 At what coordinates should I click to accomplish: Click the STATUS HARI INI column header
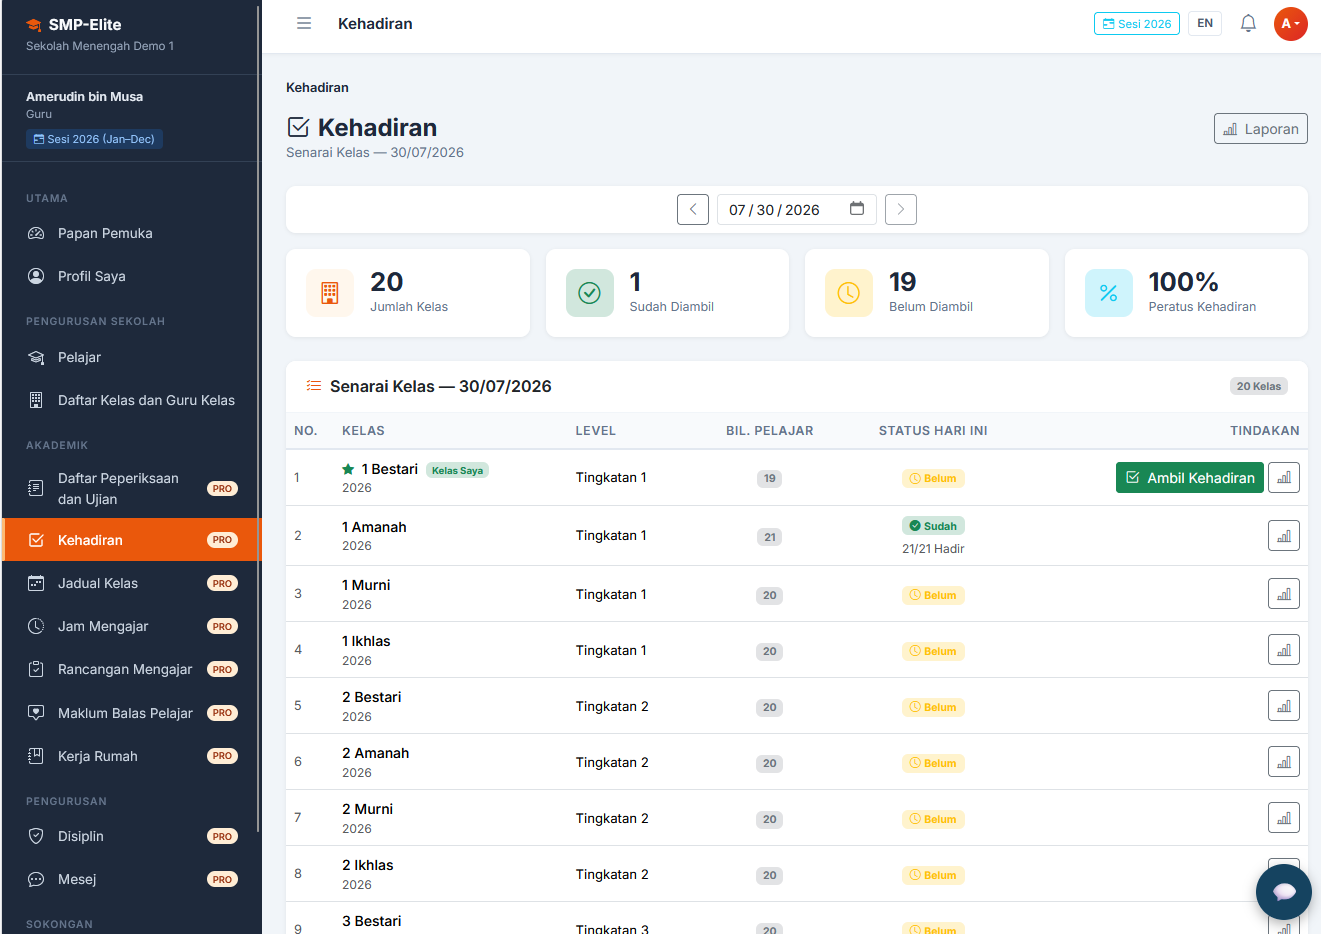933,431
